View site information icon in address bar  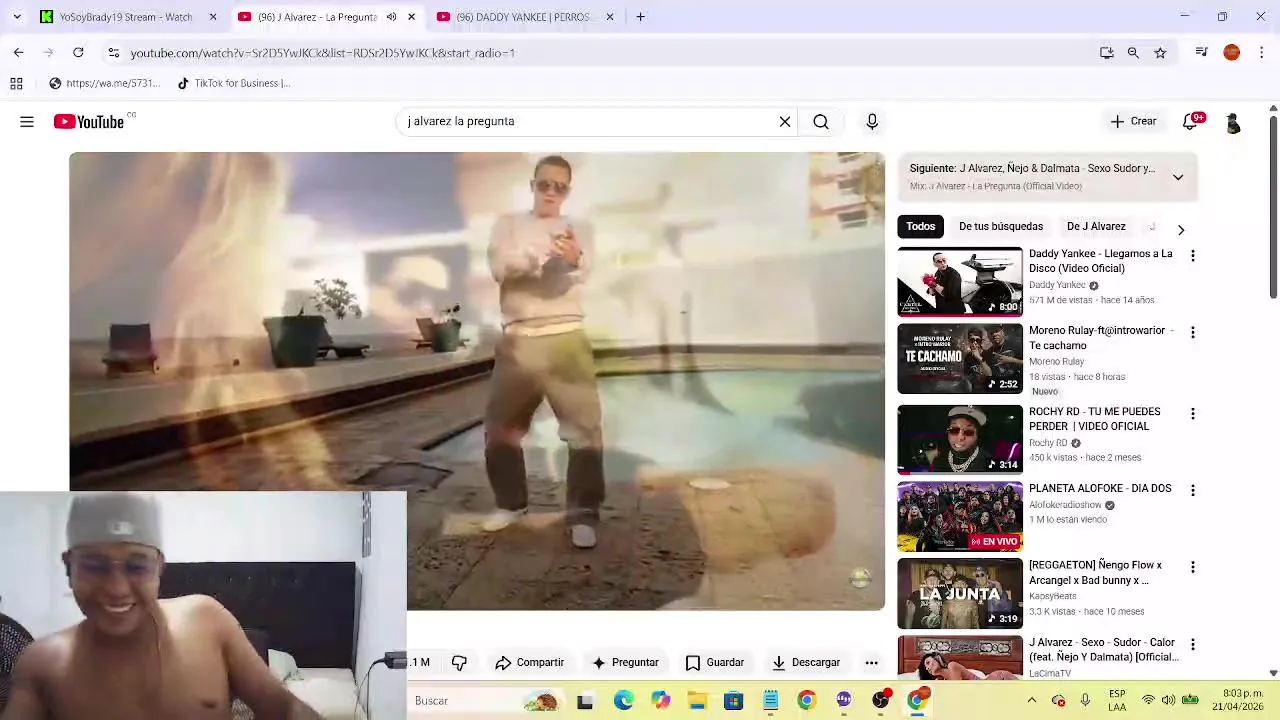click(114, 53)
